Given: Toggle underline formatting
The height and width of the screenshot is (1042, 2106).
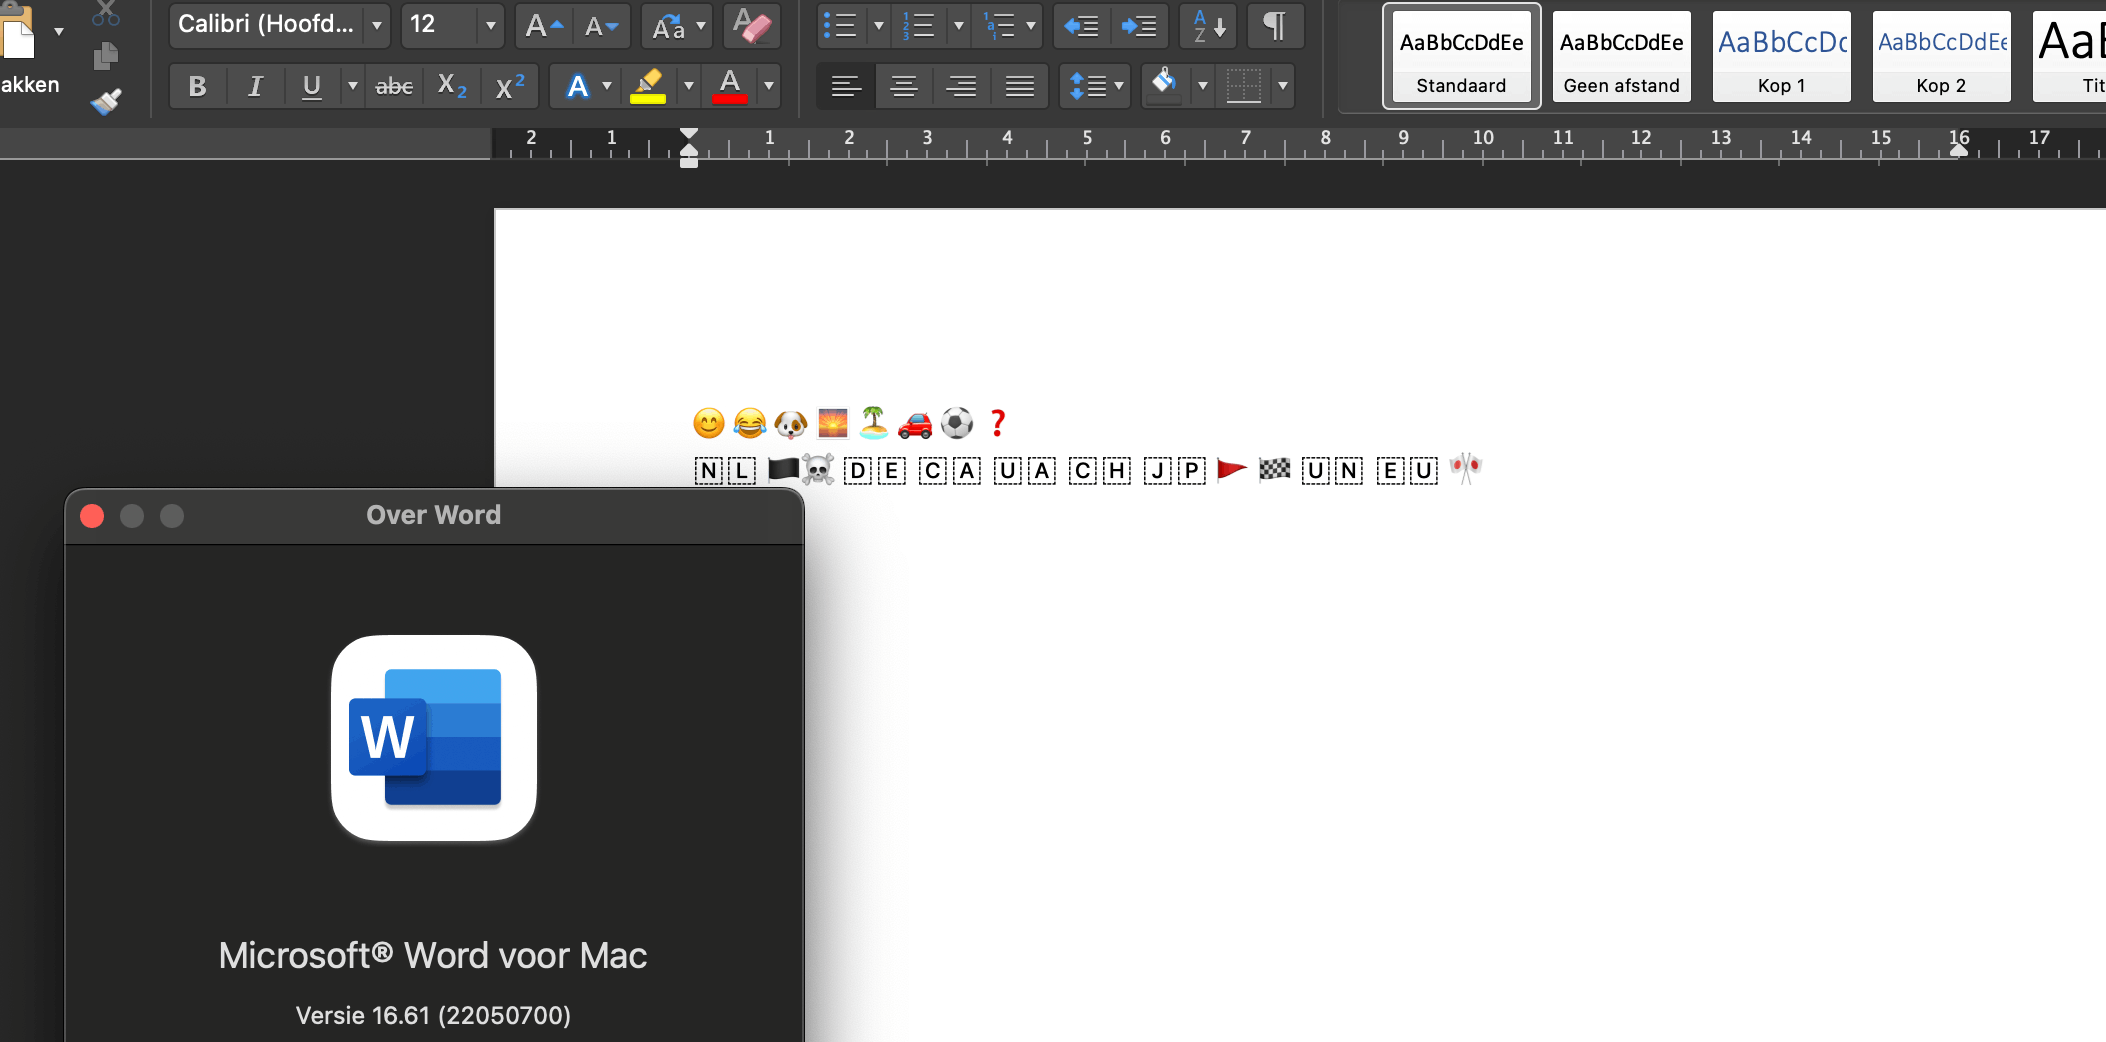Looking at the screenshot, I should click(311, 86).
